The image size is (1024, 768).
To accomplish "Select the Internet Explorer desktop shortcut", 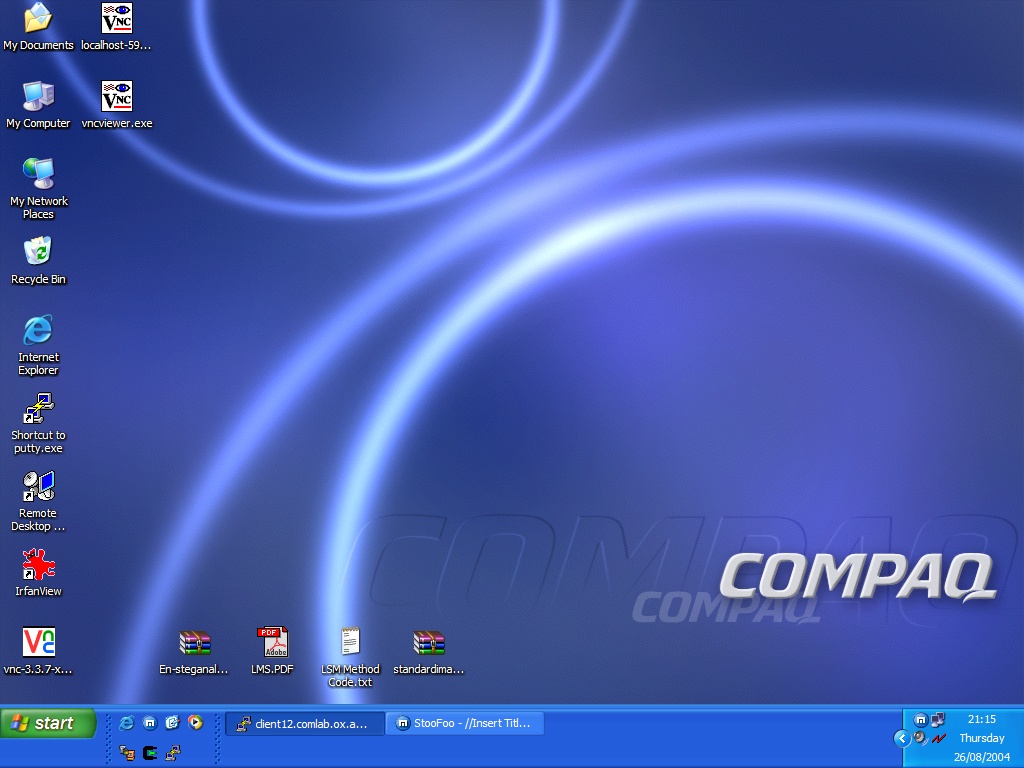I will click(x=38, y=330).
